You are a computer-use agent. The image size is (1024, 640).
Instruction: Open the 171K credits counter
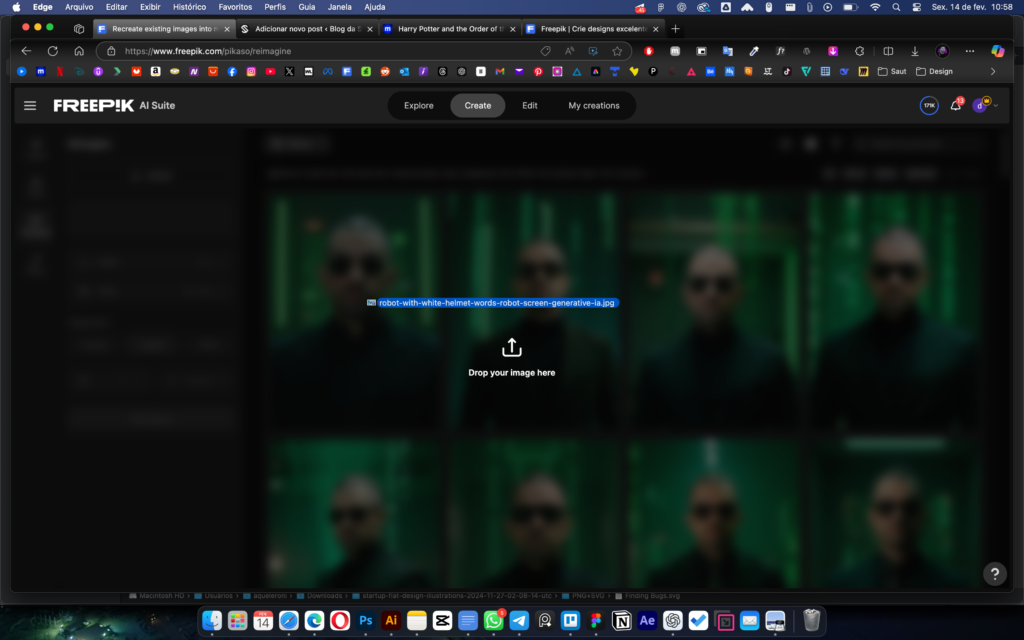(929, 105)
